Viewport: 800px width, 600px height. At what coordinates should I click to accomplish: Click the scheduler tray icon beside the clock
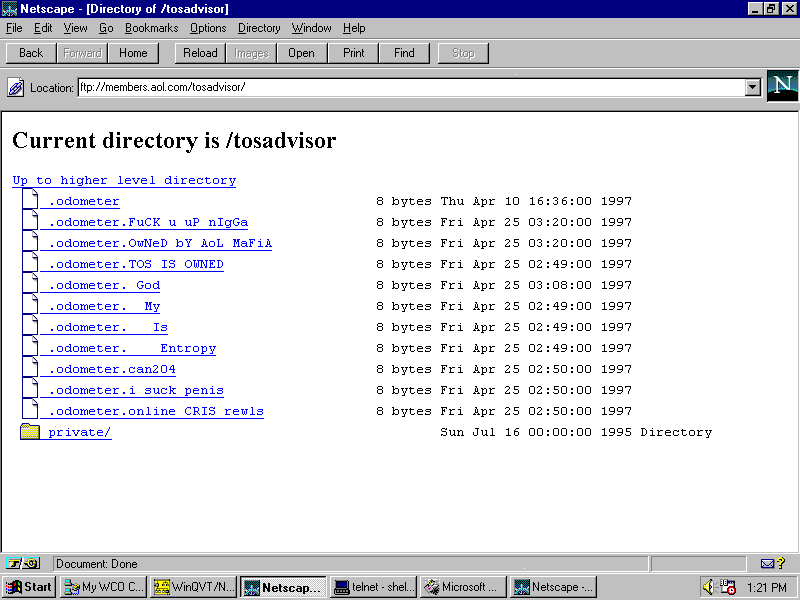(727, 587)
